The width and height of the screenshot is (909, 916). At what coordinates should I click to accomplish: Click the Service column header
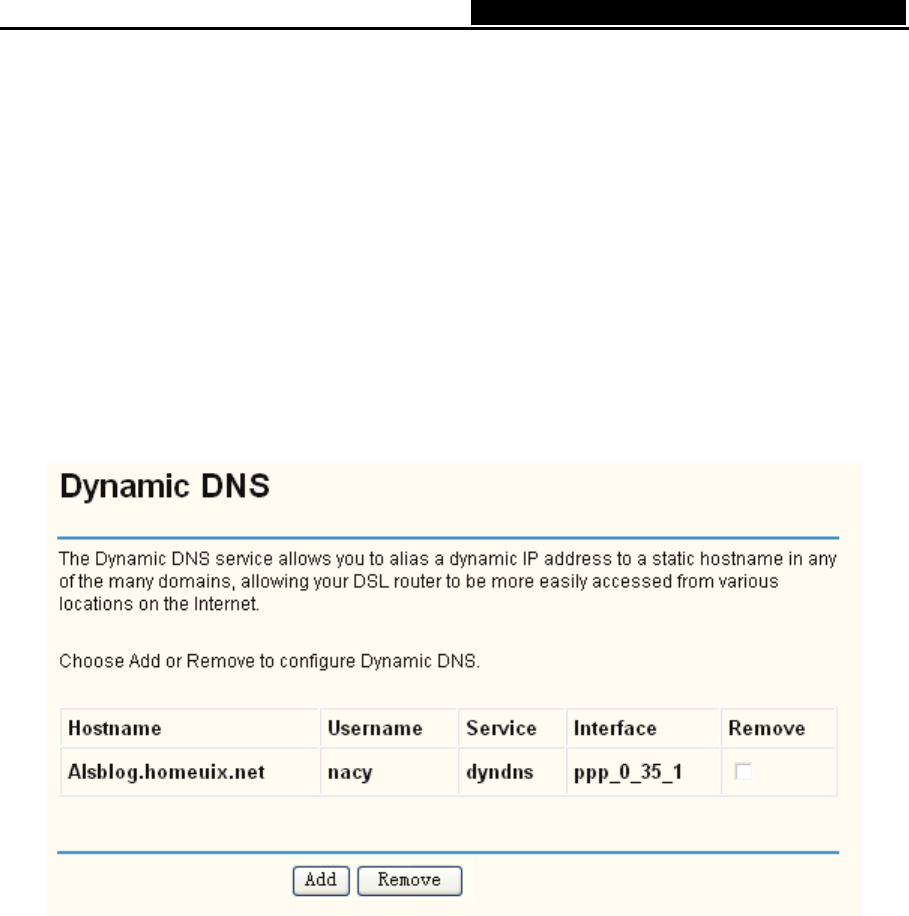(x=512, y=728)
